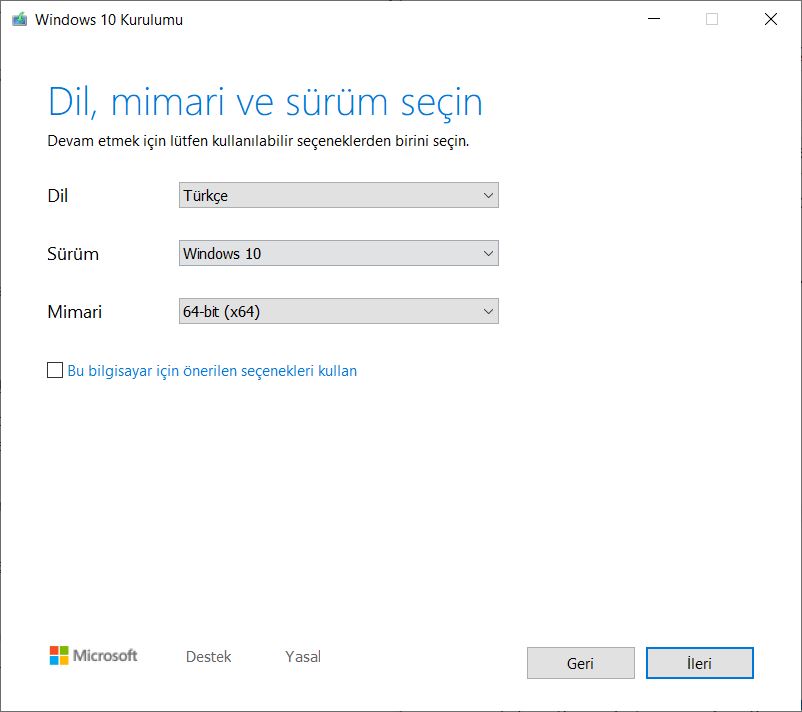
Task: Click the 'Bu bilgisayar için önerilen seçenekleri kullan' label
Action: (x=212, y=371)
